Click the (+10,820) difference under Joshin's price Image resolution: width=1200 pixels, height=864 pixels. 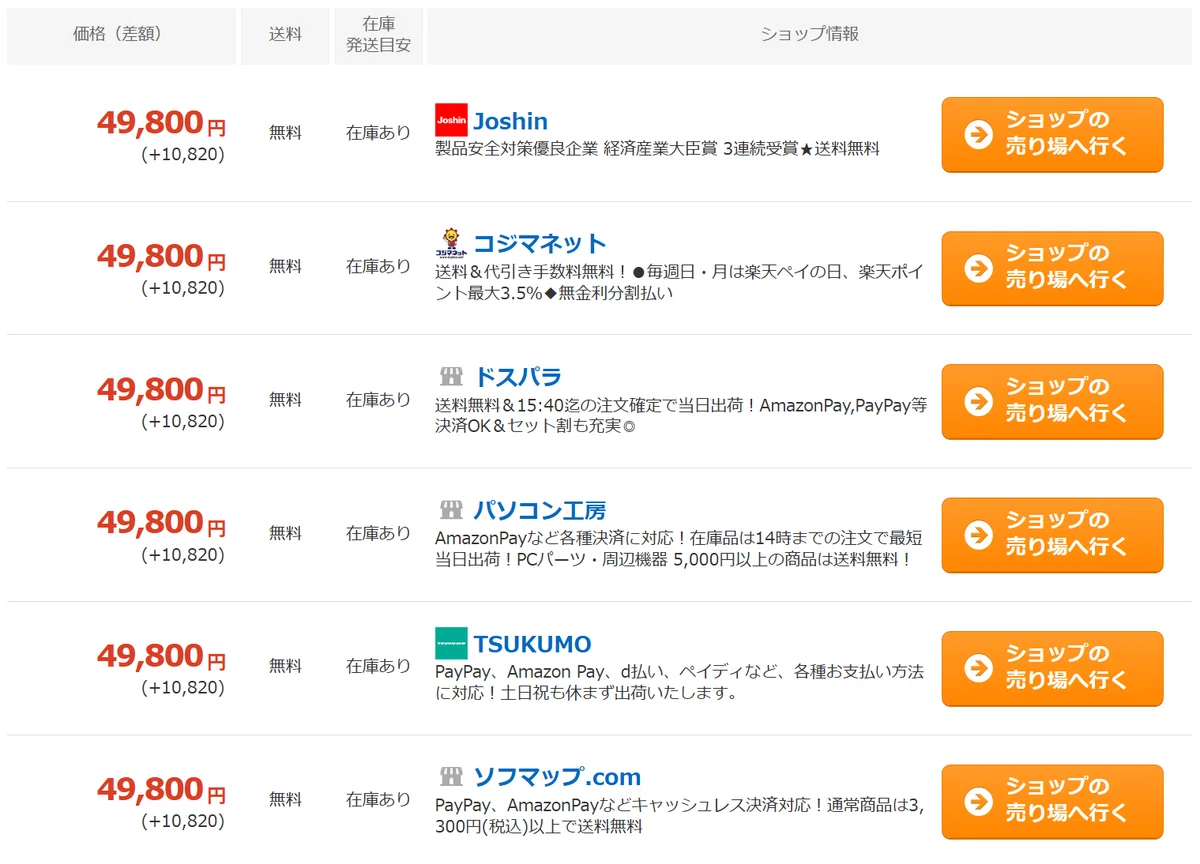[x=183, y=155]
